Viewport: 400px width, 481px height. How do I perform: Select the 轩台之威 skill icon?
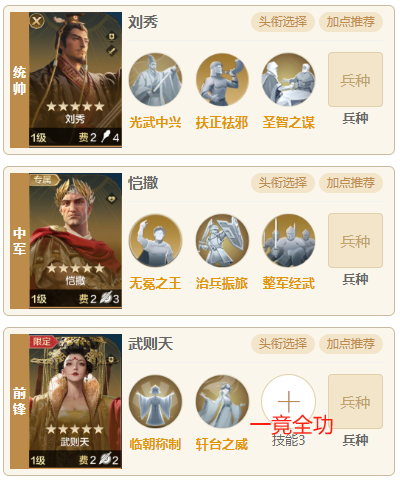[222, 402]
